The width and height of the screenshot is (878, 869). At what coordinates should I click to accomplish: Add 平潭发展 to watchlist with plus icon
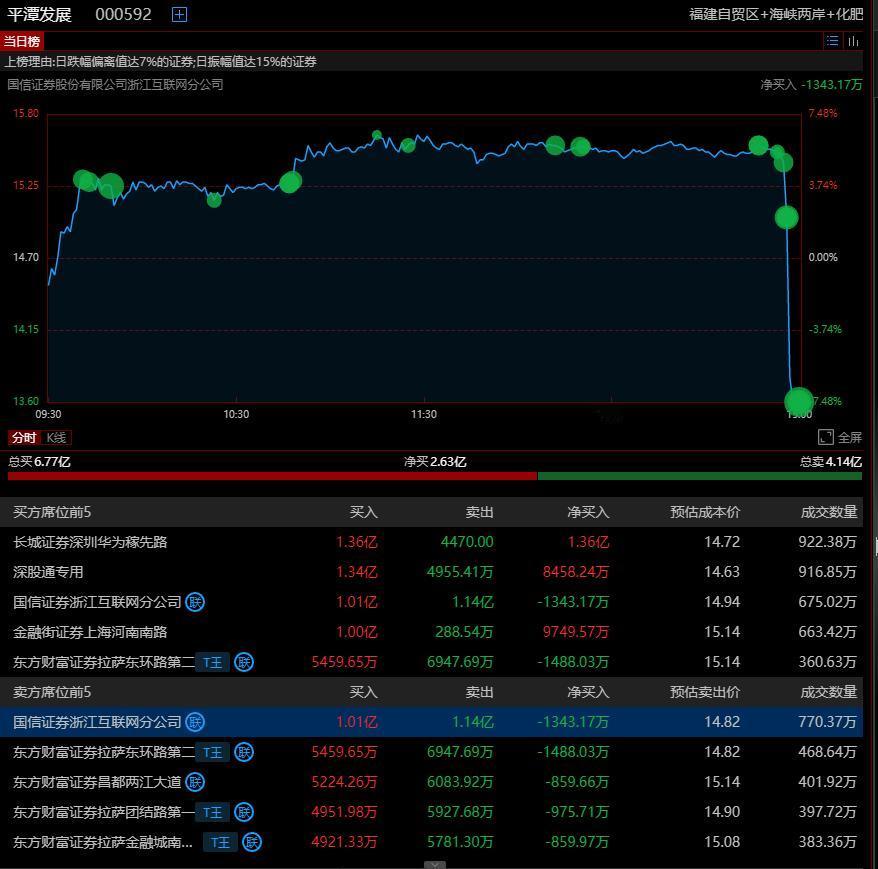tap(179, 15)
